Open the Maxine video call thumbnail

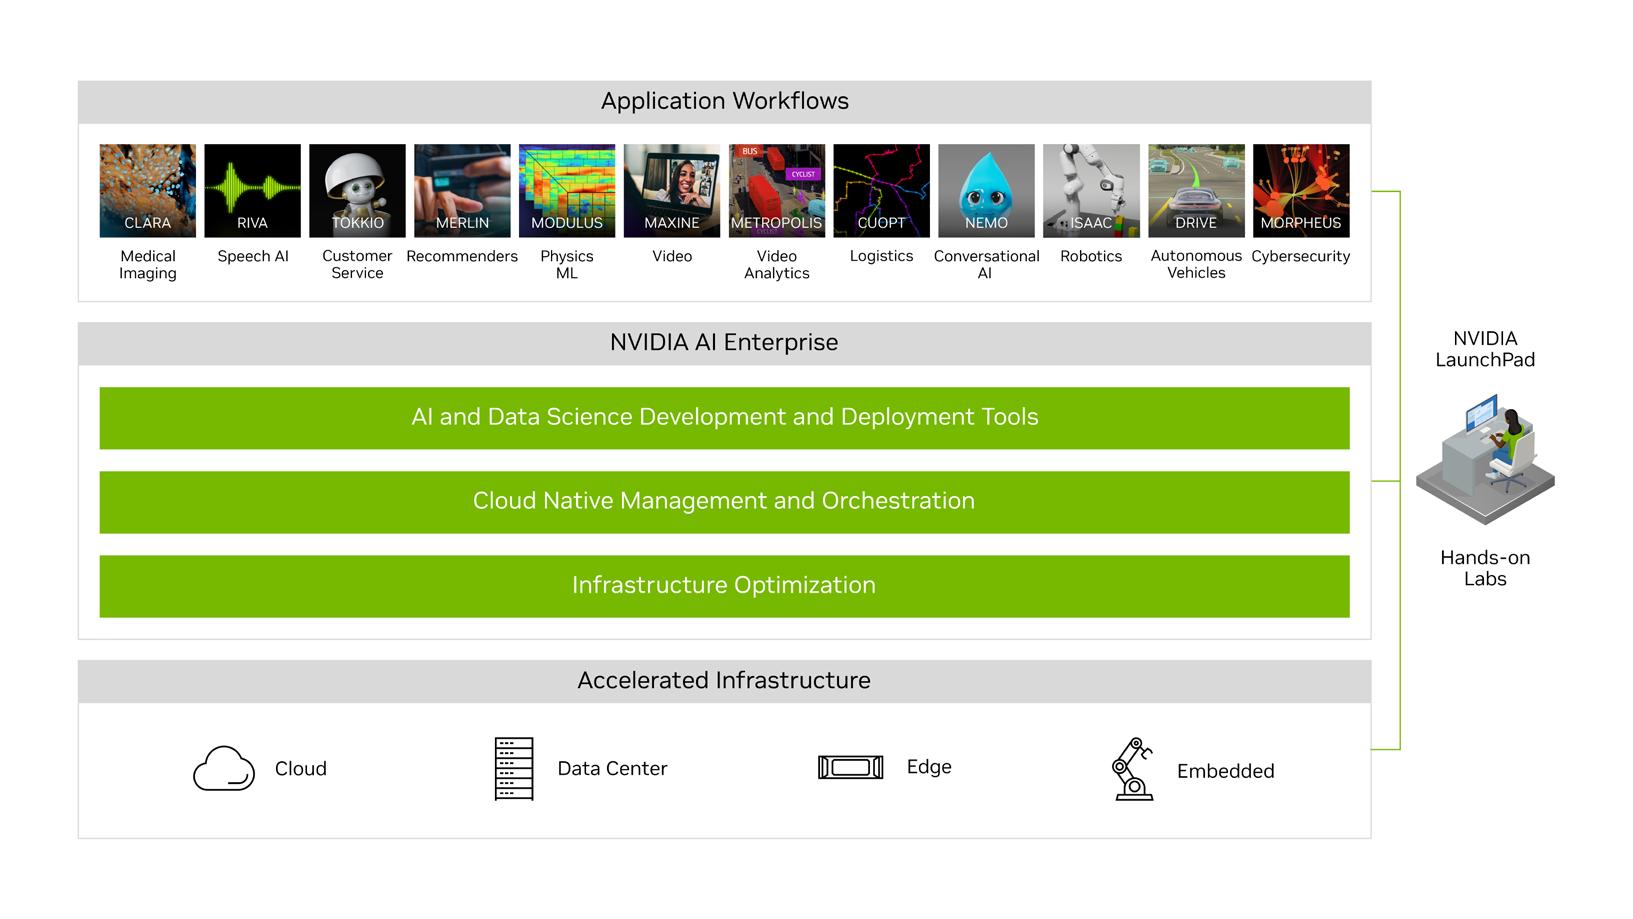coord(672,191)
